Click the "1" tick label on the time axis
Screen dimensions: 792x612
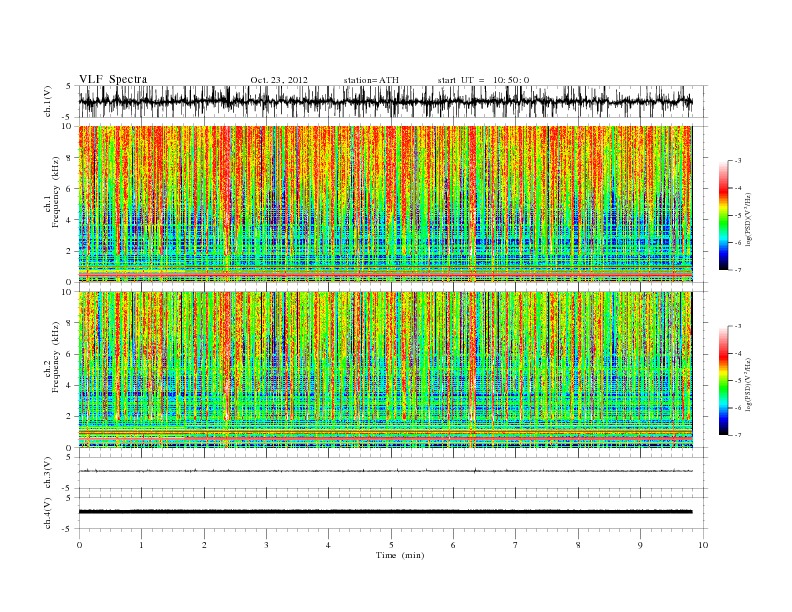click(x=141, y=545)
